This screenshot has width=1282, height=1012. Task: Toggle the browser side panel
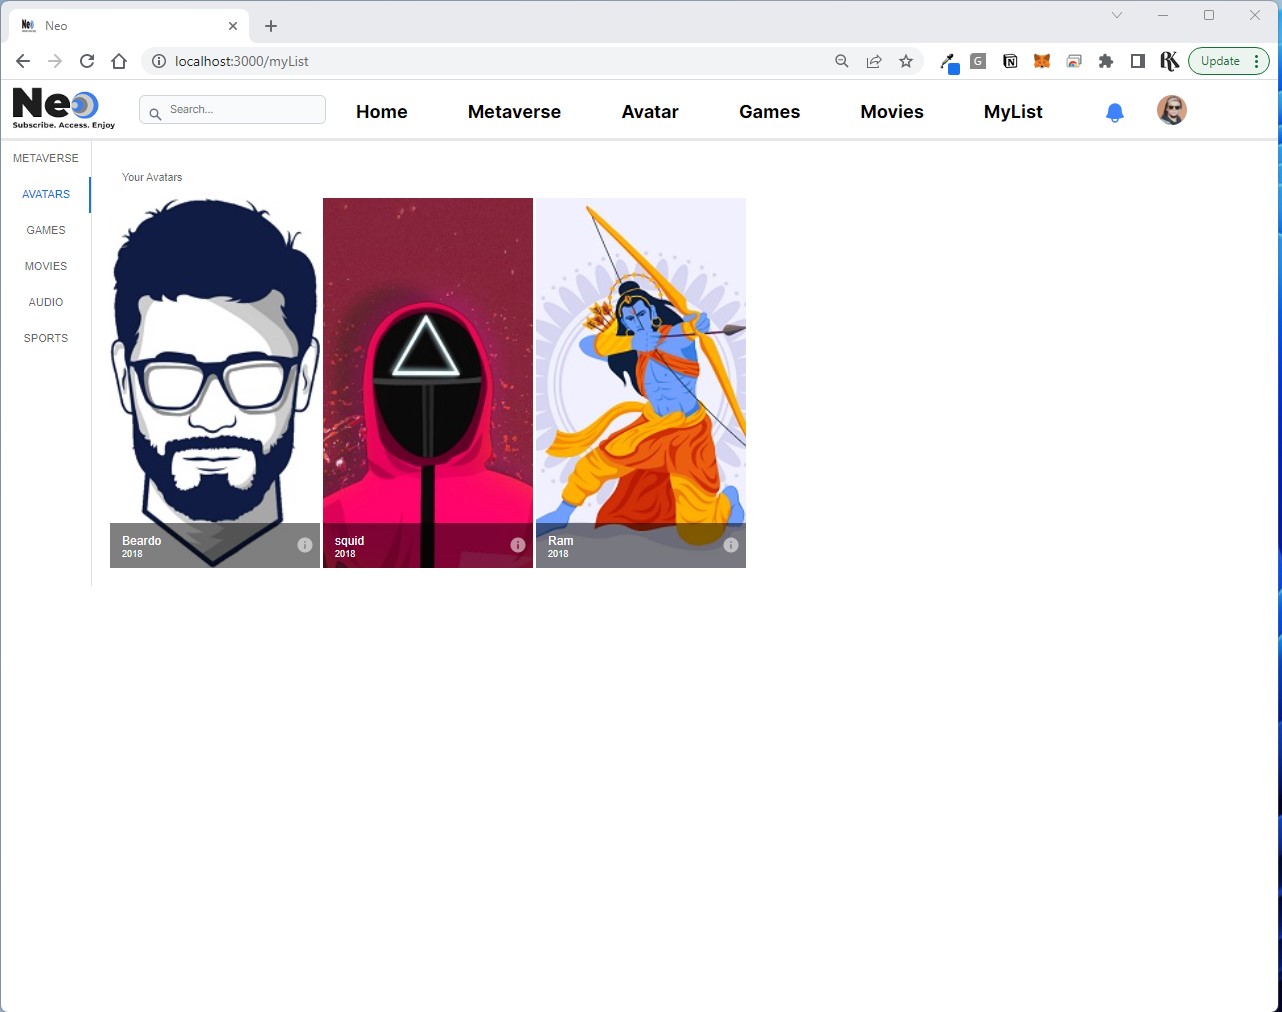[1138, 61]
